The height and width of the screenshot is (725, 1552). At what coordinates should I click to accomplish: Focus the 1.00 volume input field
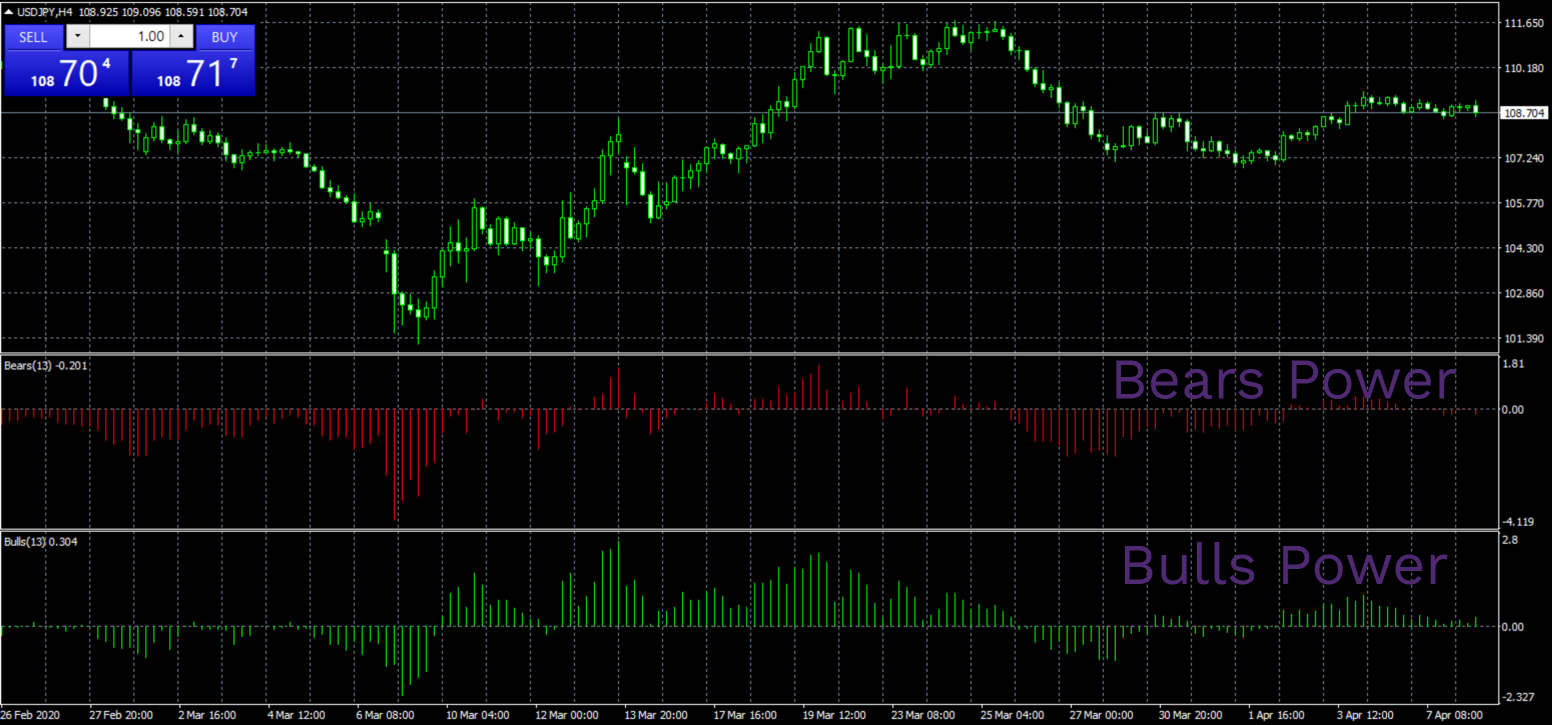(130, 36)
